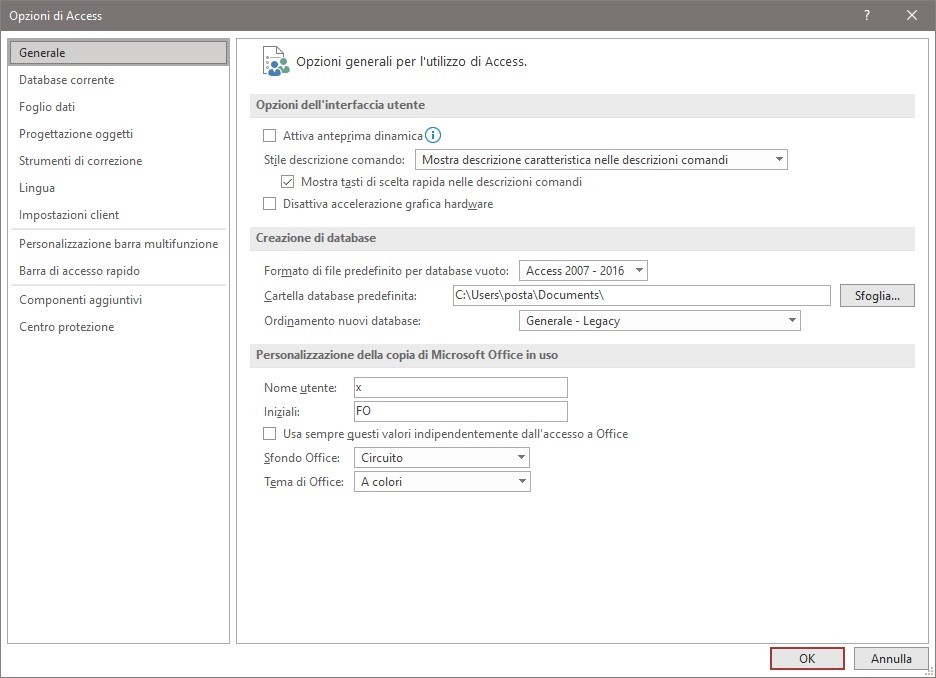Go to Progettazione oggetti category
This screenshot has height=678, width=936.
tap(118, 134)
